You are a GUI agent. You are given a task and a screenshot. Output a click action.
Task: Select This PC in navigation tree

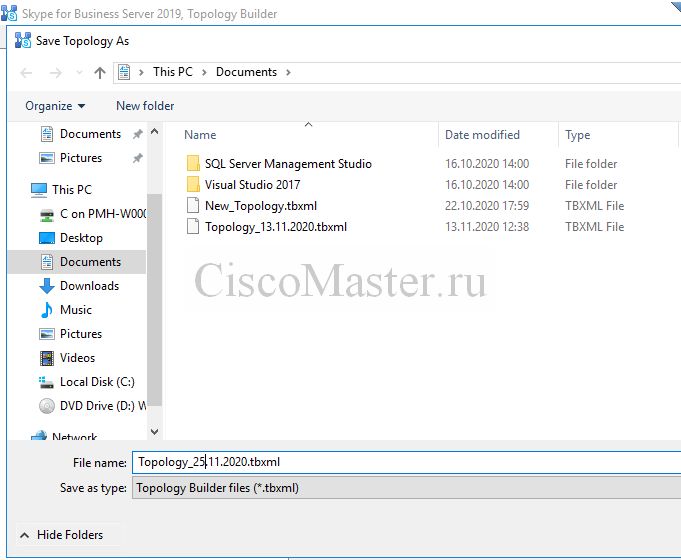coord(72,190)
